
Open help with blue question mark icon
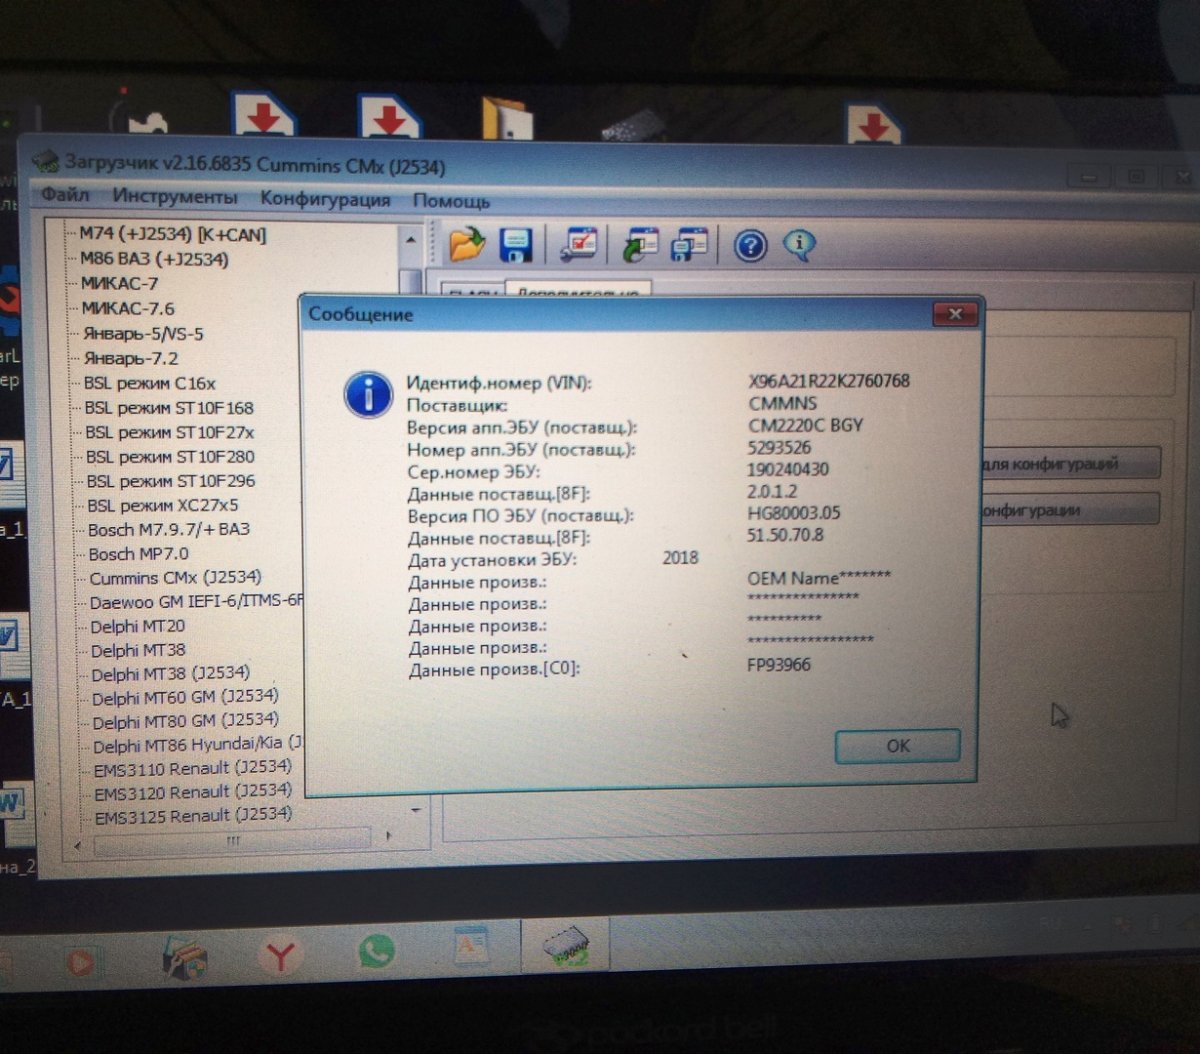750,245
